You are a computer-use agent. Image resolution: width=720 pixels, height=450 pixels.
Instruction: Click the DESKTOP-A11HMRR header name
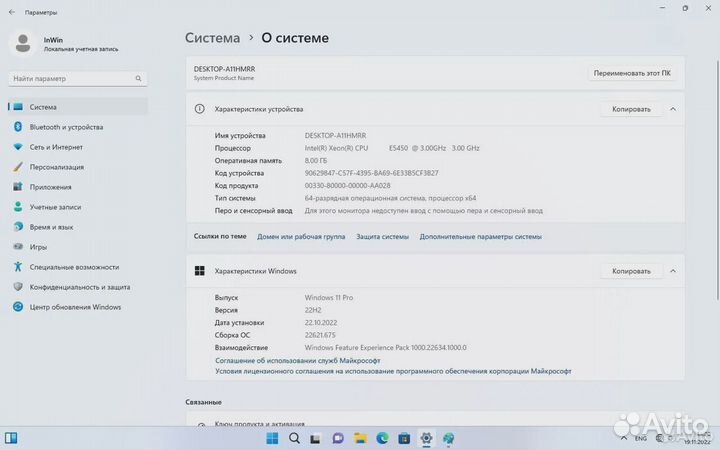pyautogui.click(x=224, y=69)
